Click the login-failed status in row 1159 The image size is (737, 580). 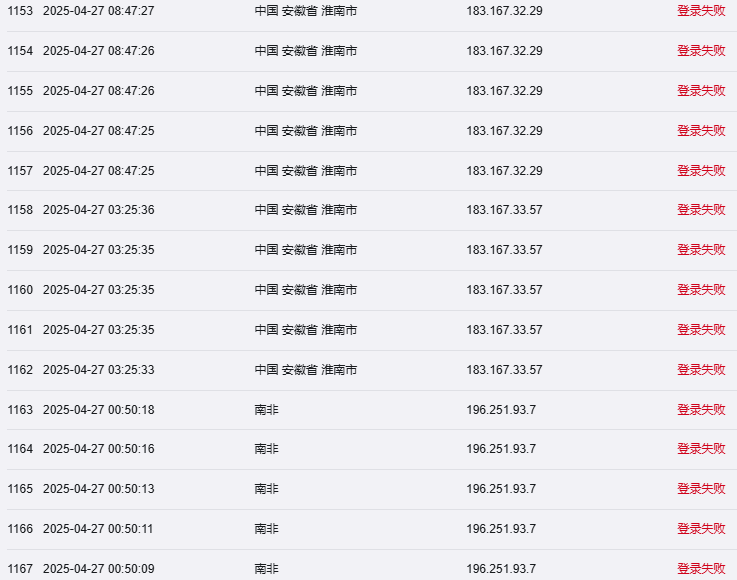tap(701, 250)
